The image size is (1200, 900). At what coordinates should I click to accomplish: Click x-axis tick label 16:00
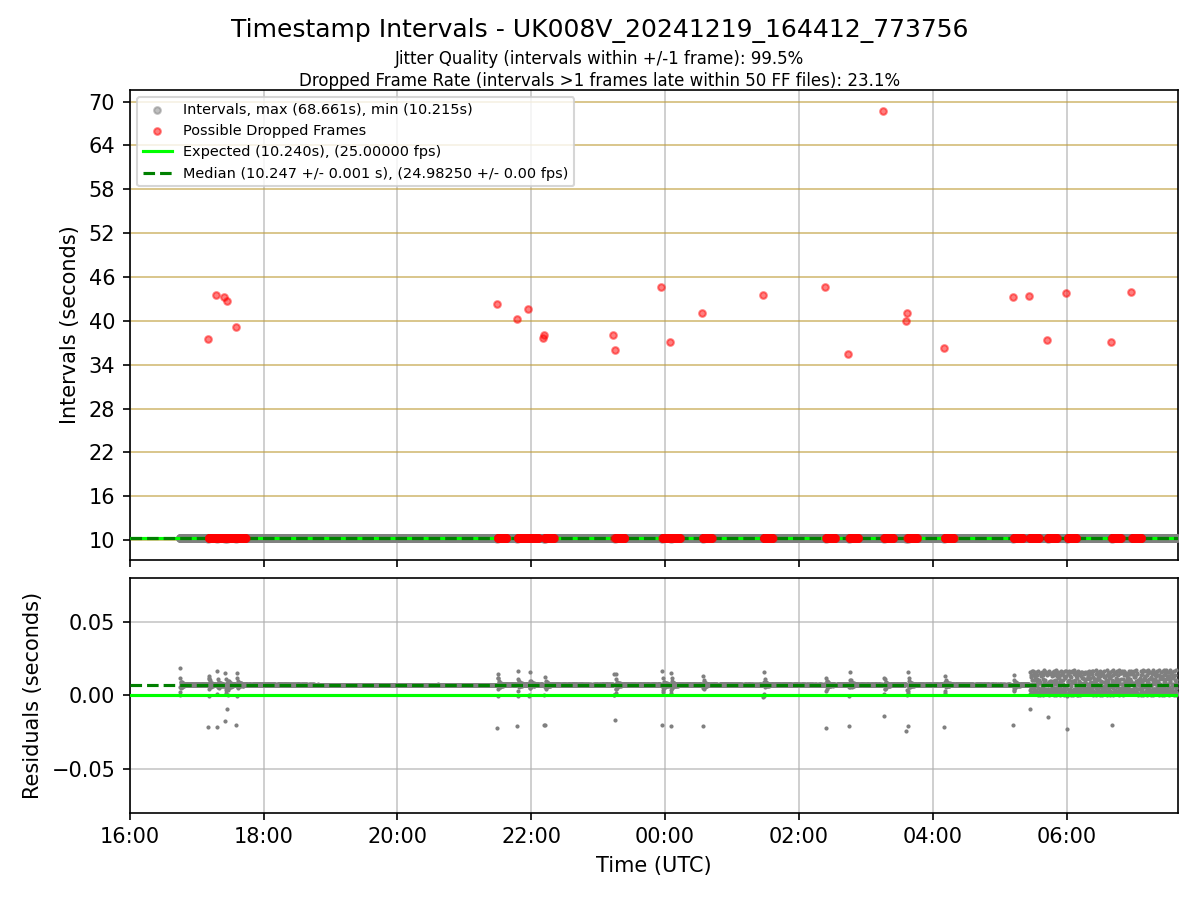[130, 836]
